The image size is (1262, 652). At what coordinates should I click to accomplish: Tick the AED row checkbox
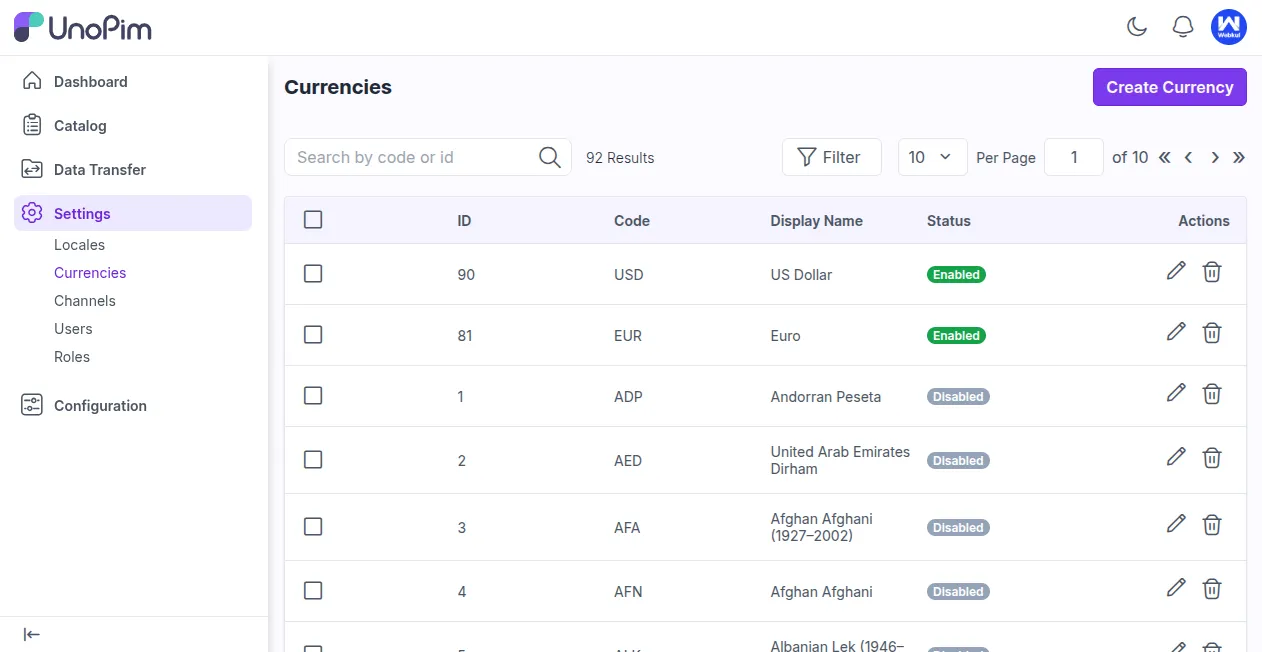click(x=313, y=460)
